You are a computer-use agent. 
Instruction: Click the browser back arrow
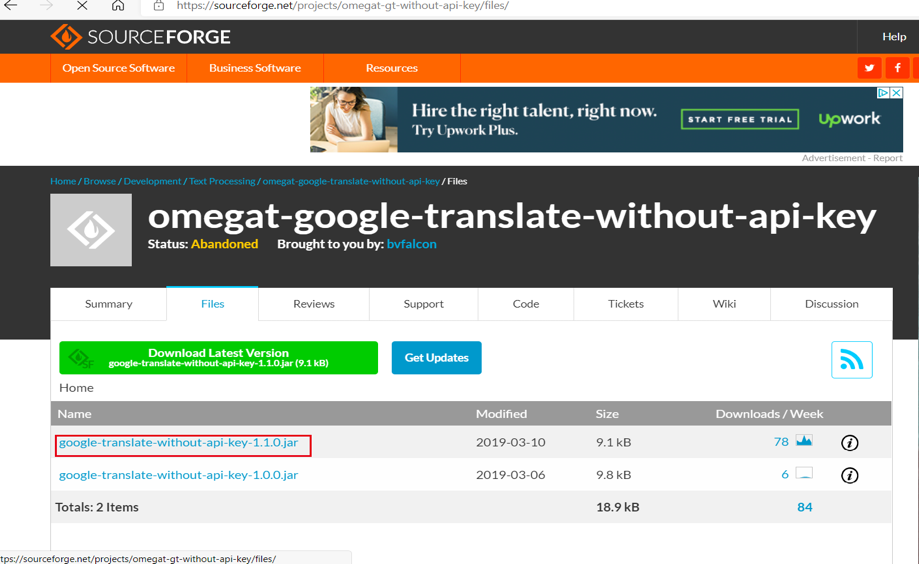pyautogui.click(x=11, y=5)
